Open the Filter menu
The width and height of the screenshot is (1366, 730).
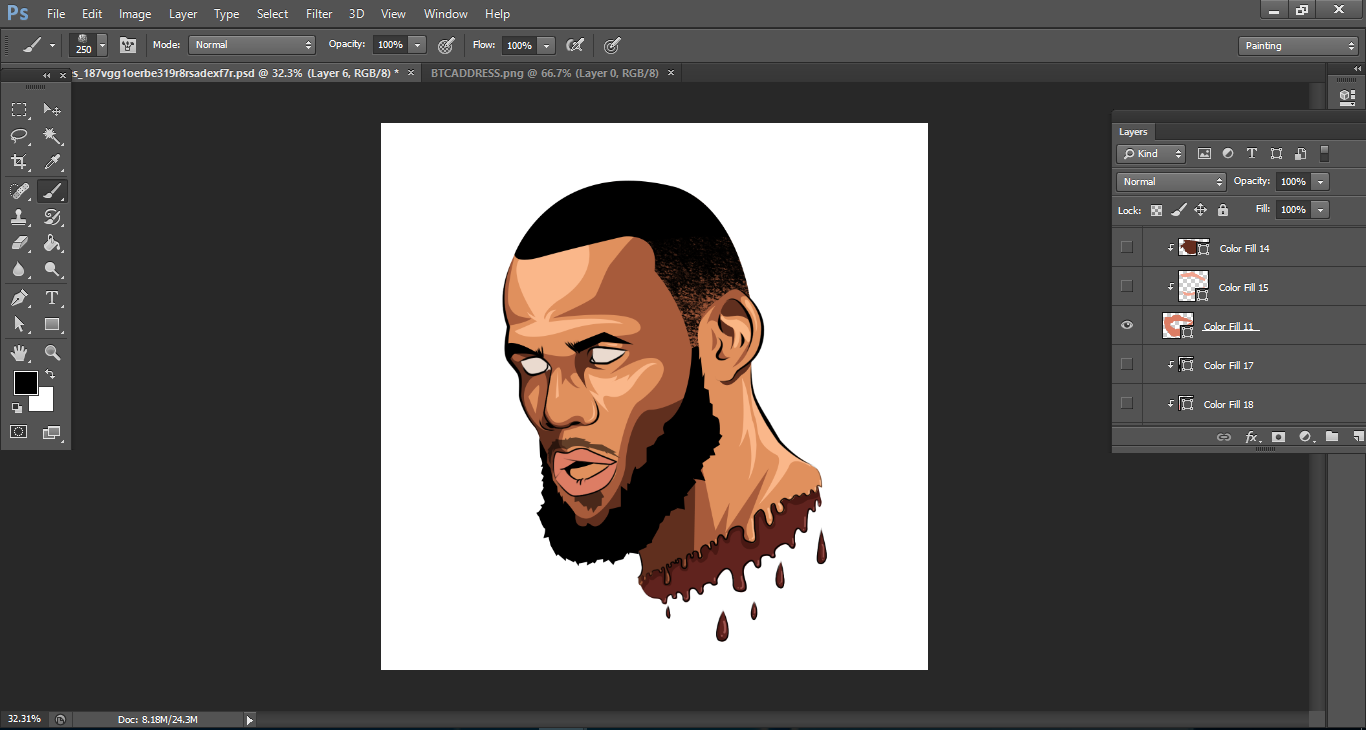tap(319, 14)
